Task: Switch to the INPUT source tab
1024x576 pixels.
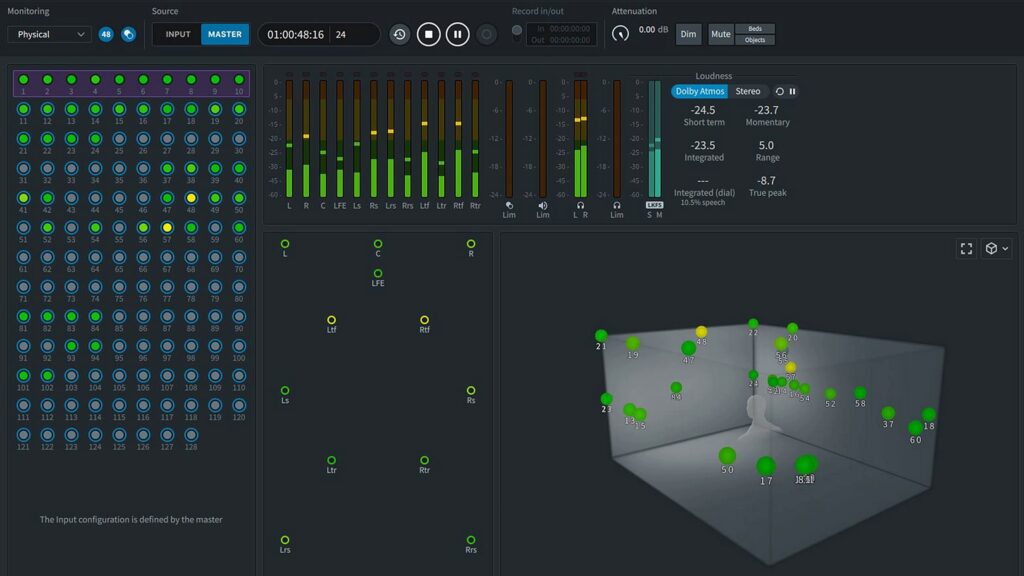Action: 177,33
